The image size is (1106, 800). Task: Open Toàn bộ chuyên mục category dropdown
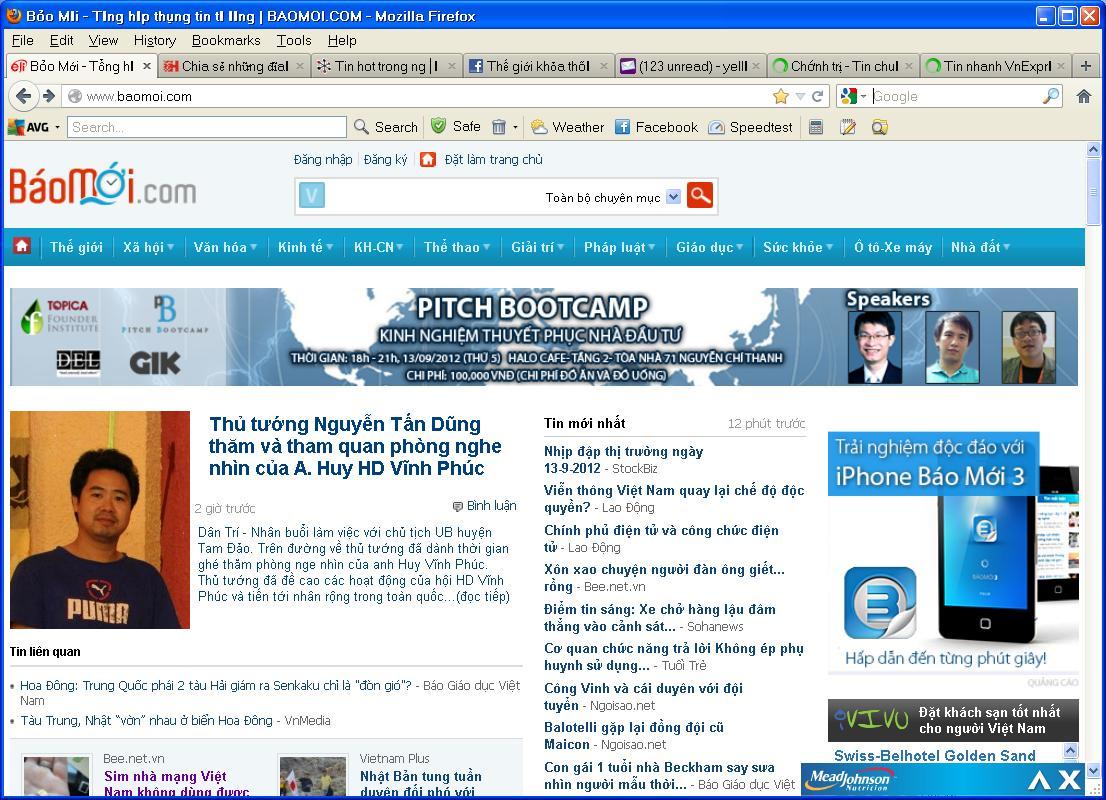pos(674,197)
